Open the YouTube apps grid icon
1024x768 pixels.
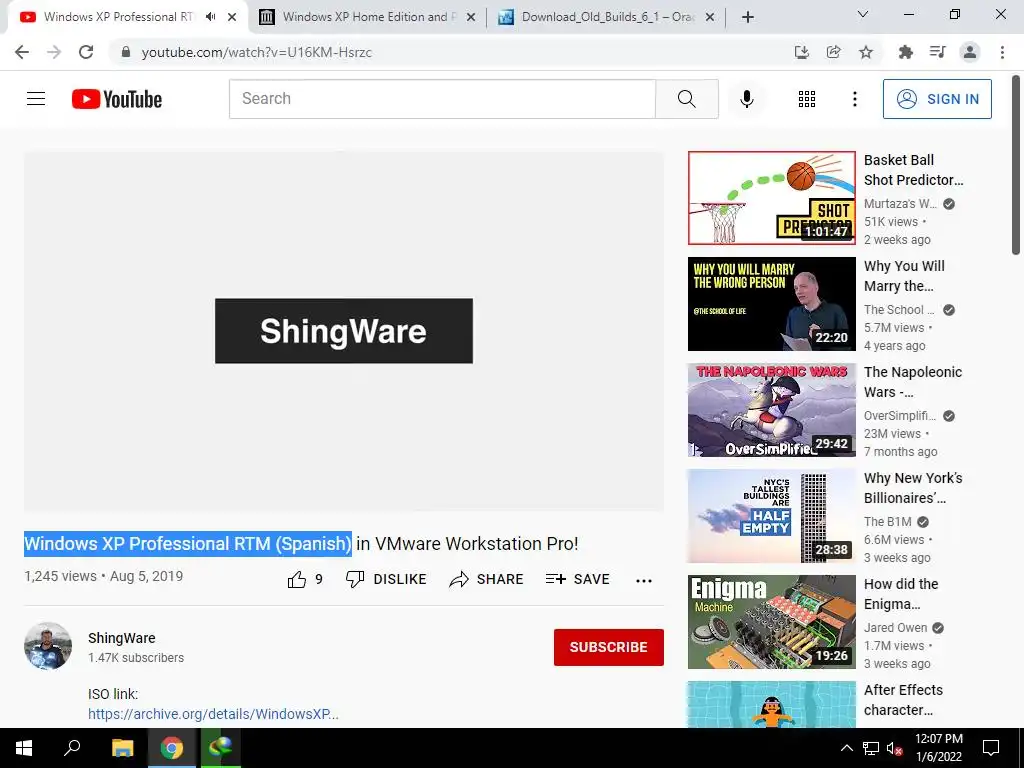(x=807, y=99)
